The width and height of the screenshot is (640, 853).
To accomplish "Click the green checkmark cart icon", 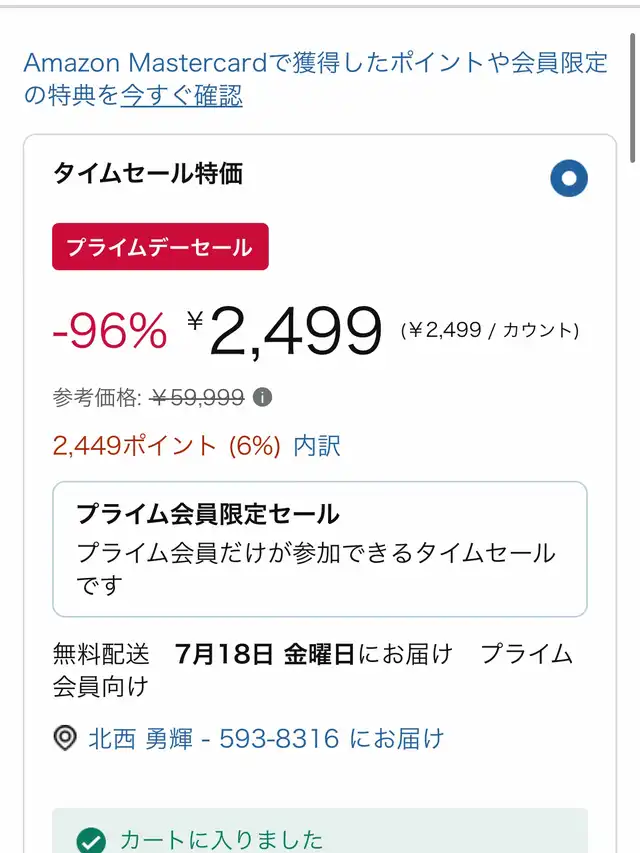I will tap(91, 840).
